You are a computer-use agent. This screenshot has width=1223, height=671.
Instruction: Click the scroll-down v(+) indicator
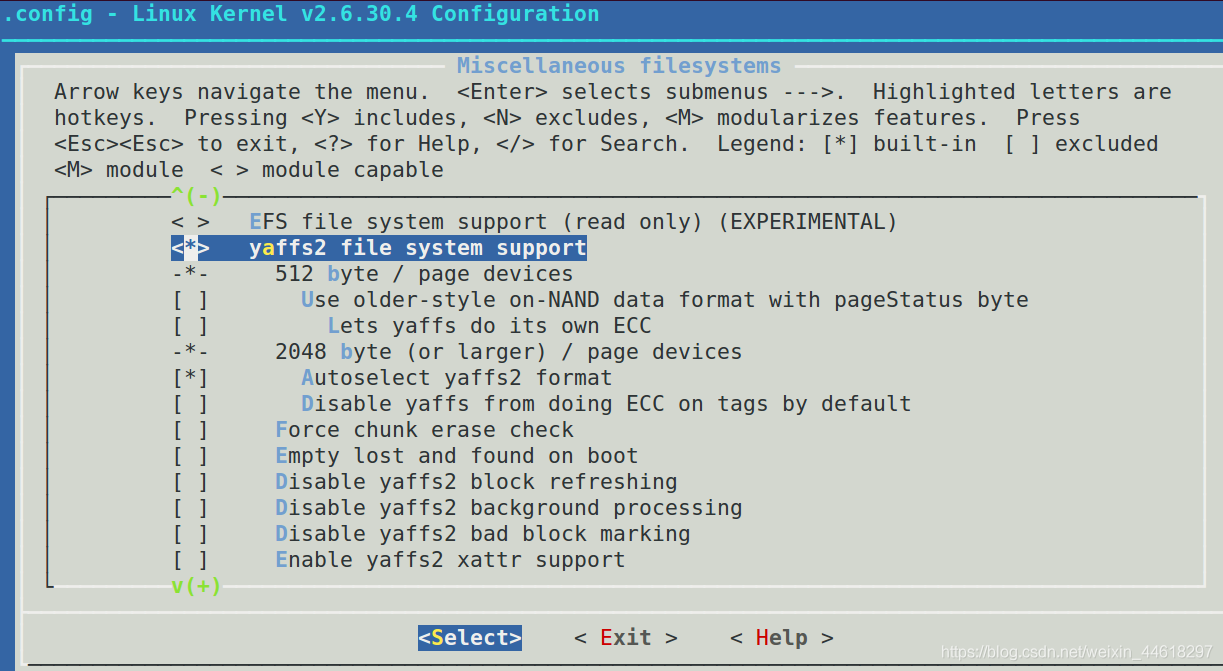195,586
